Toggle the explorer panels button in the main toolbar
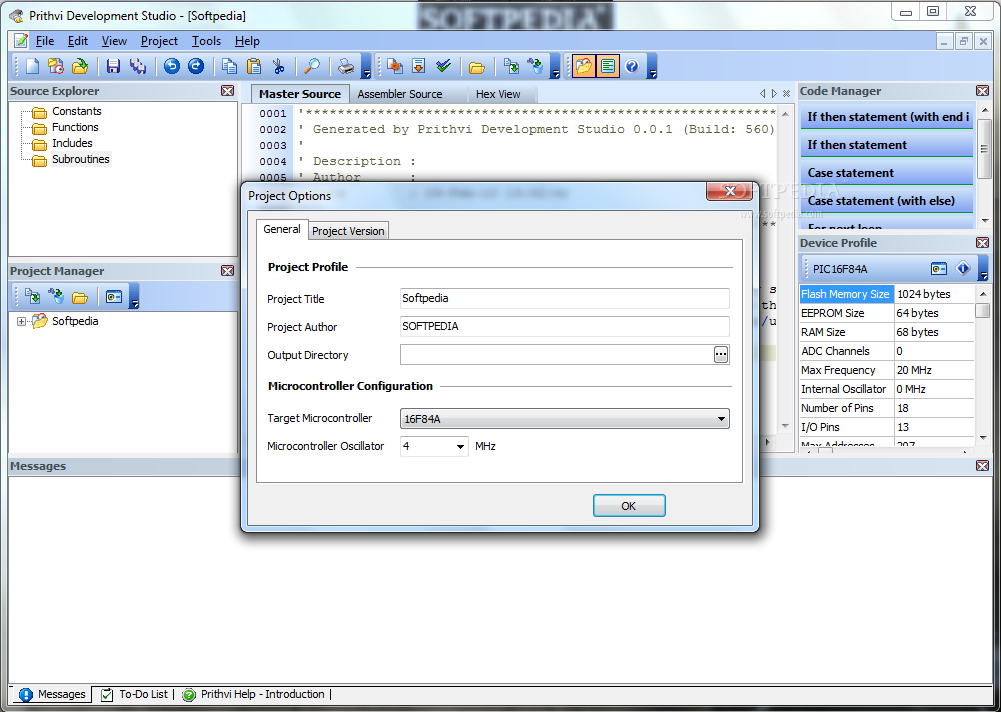 (x=583, y=66)
